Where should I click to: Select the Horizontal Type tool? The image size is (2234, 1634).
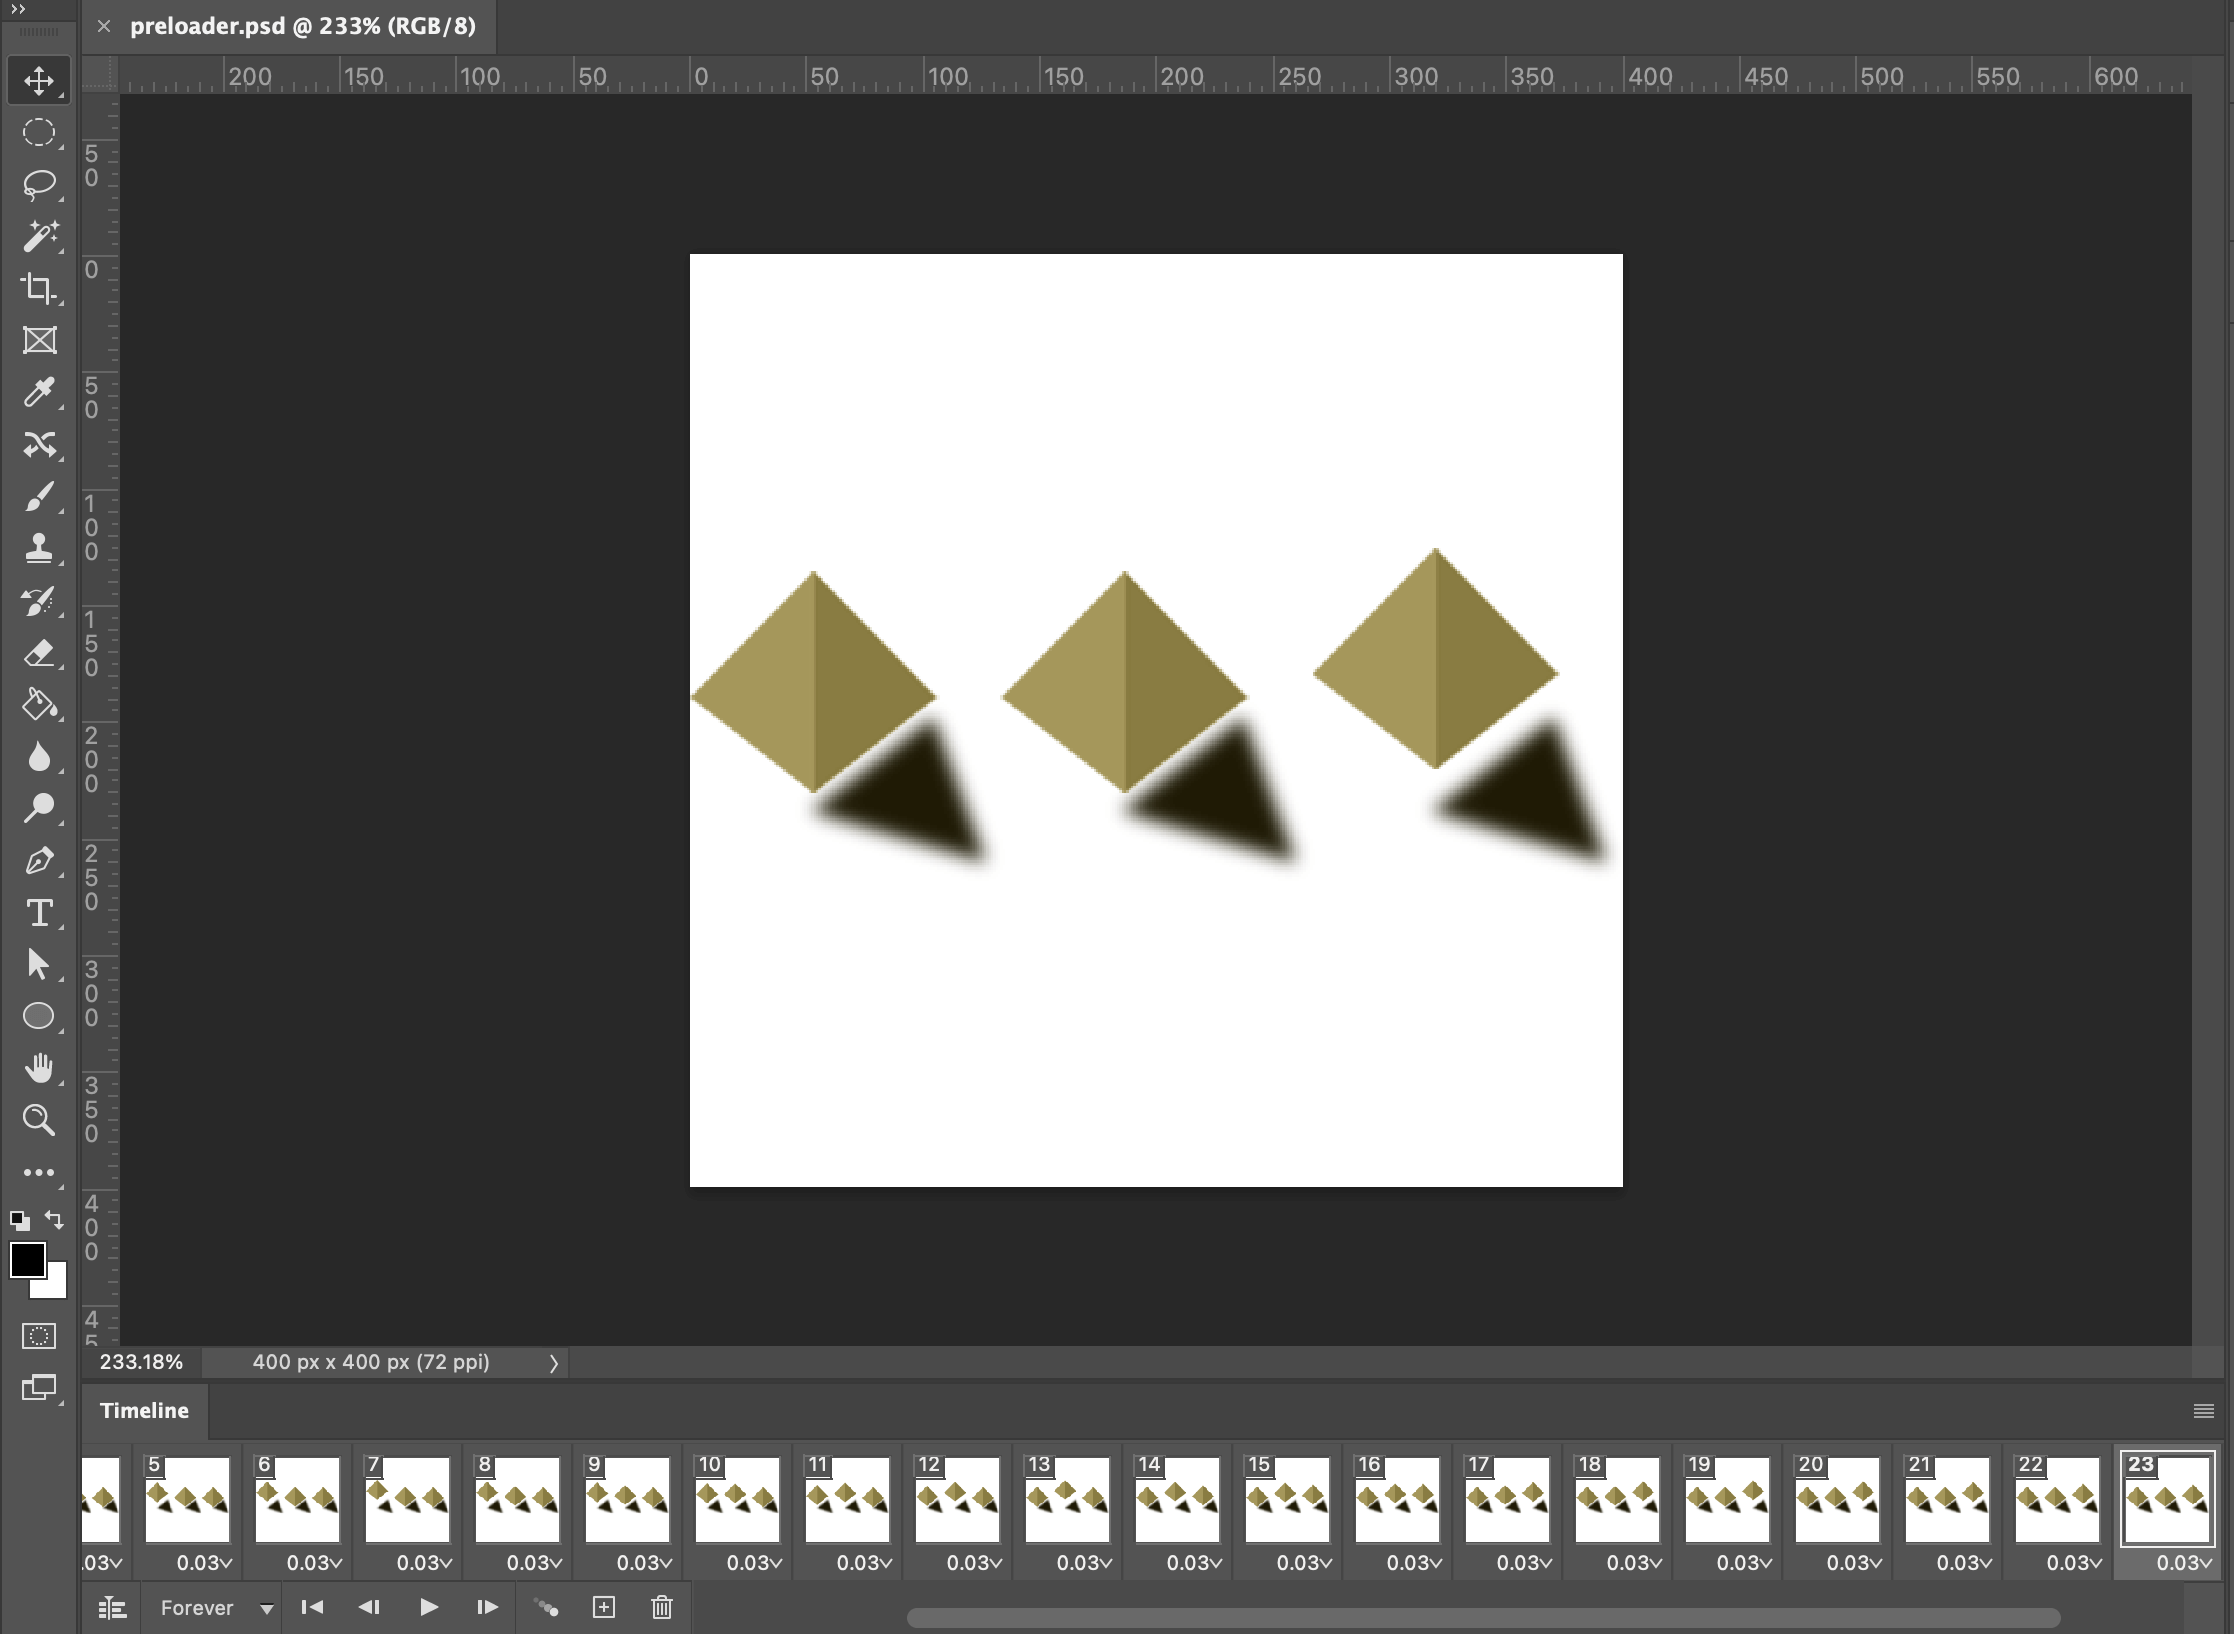click(x=39, y=913)
